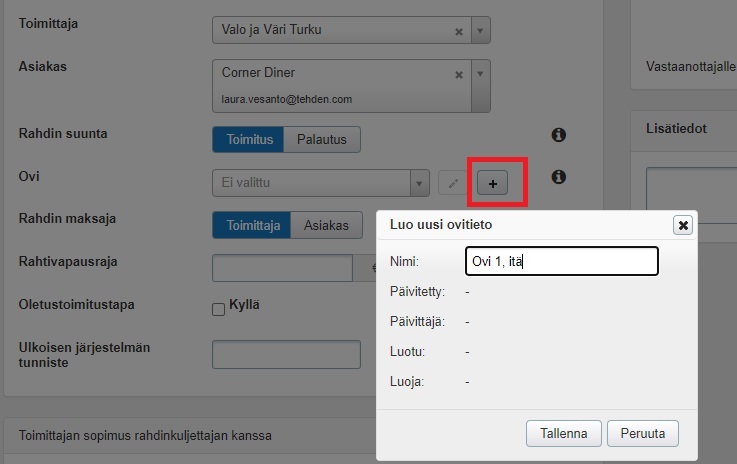Clear the Toimittaja selection with x icon
This screenshot has width=737, height=464.
[x=459, y=31]
